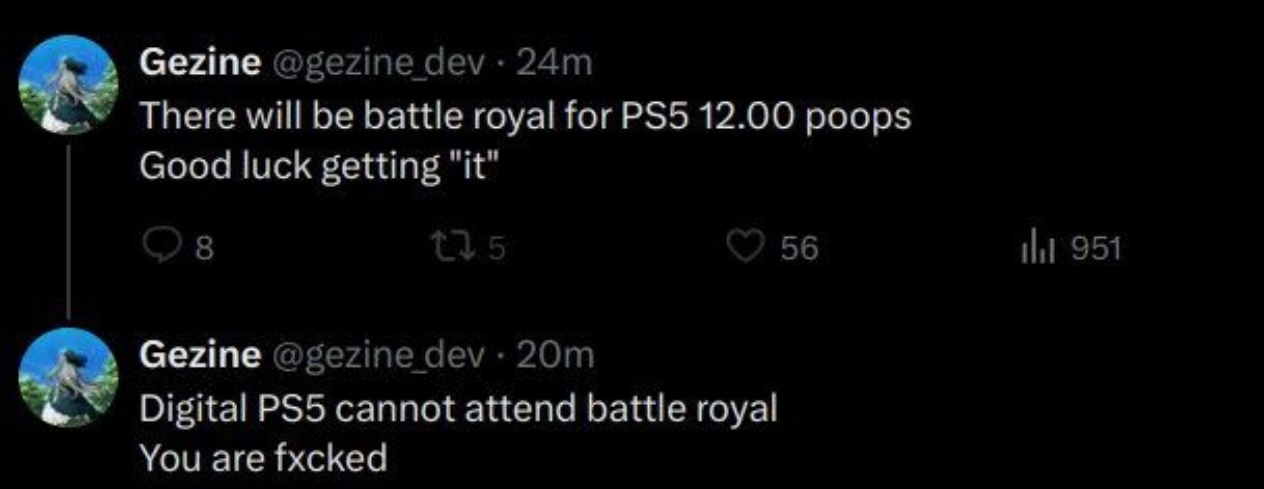Click the 'Good luck getting "it"' text line

click(x=318, y=167)
